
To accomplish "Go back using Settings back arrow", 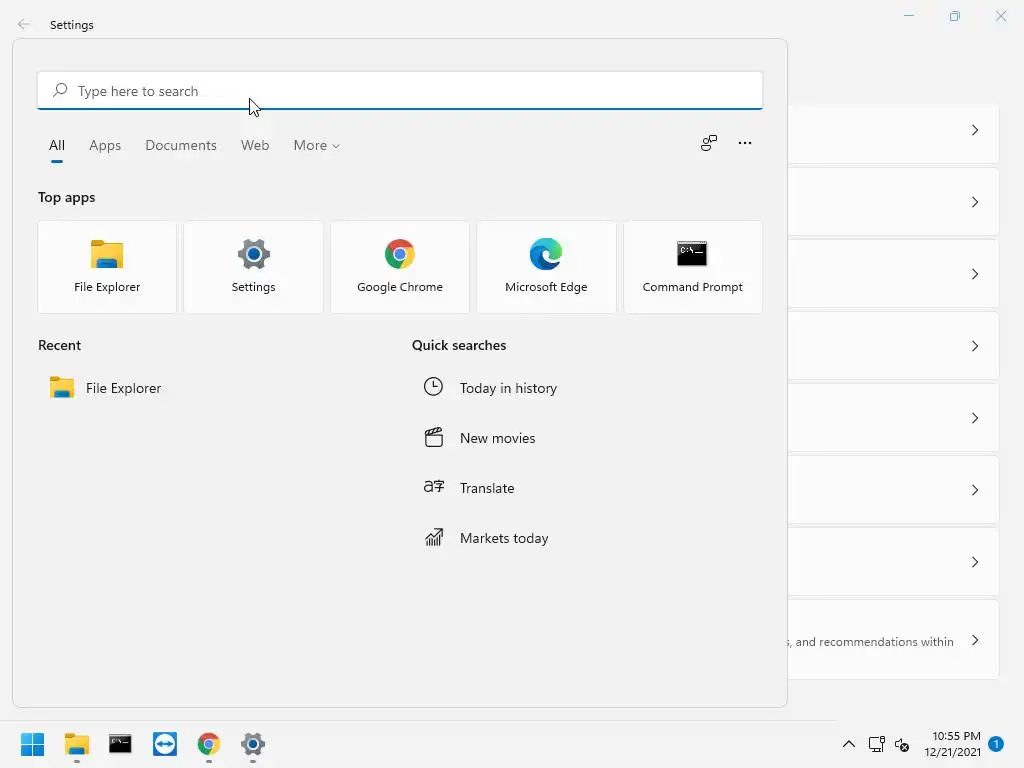I will point(24,24).
